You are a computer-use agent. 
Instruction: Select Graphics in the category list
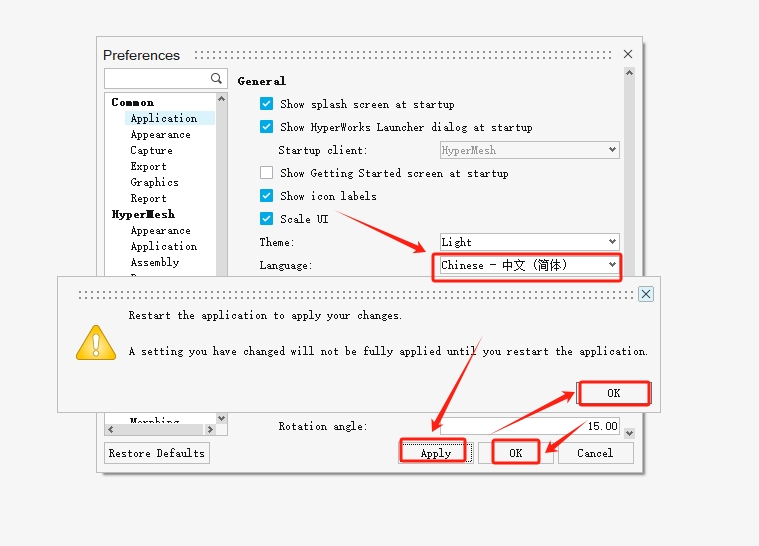[154, 182]
